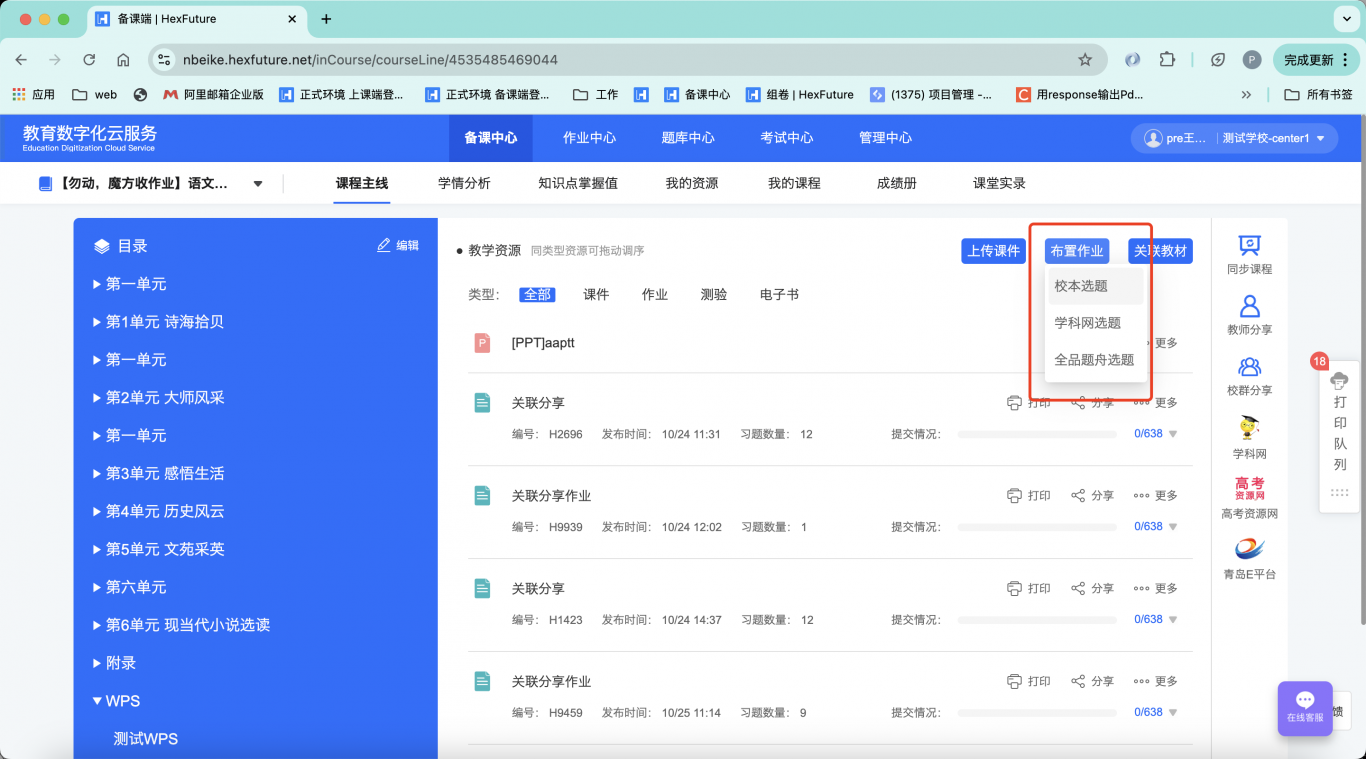Click the browser reload button

89,60
